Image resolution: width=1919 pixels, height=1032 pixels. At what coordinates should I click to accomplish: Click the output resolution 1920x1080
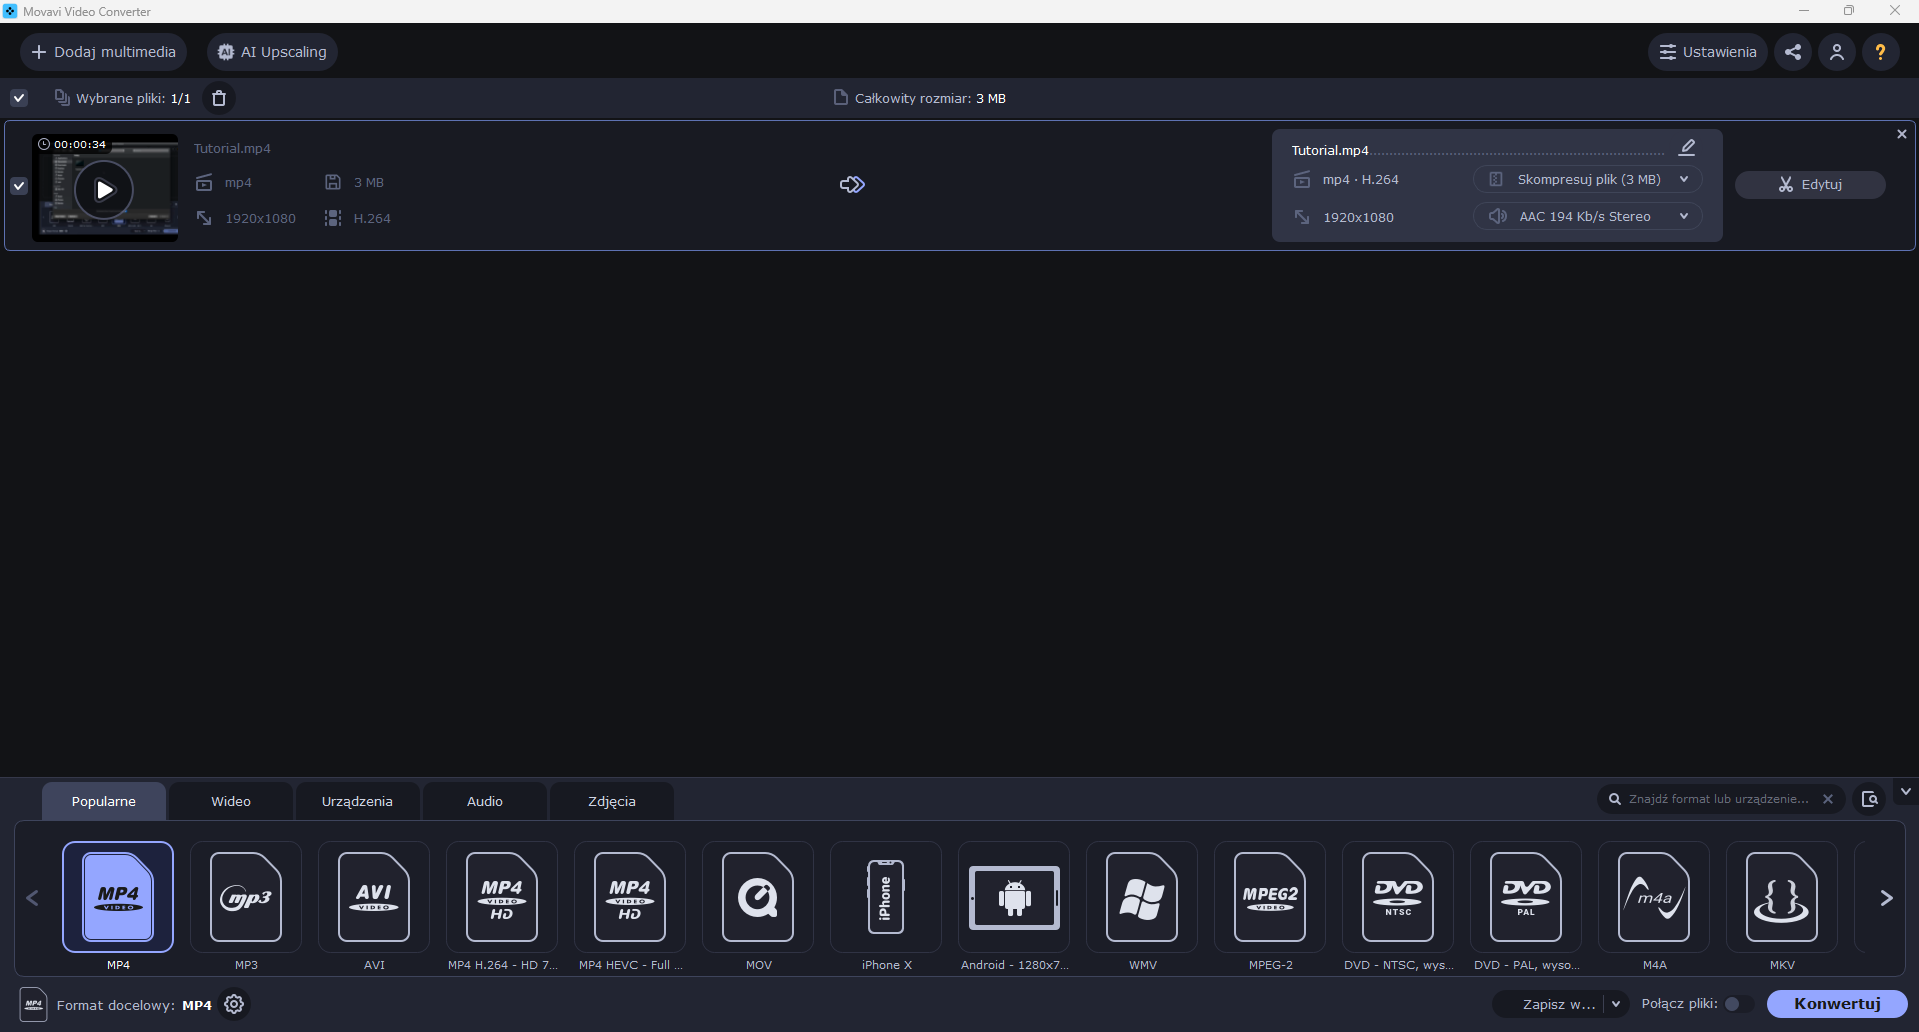pos(1358,217)
